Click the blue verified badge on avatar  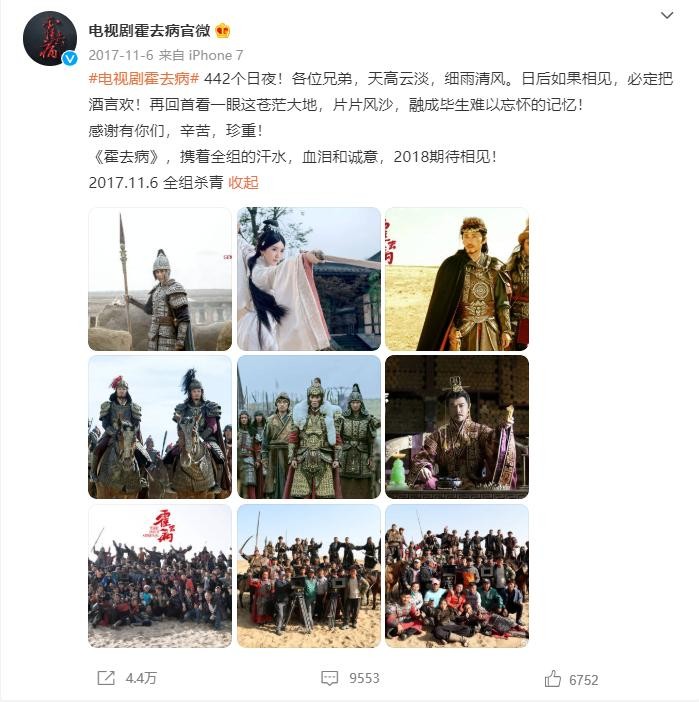pyautogui.click(x=69, y=58)
